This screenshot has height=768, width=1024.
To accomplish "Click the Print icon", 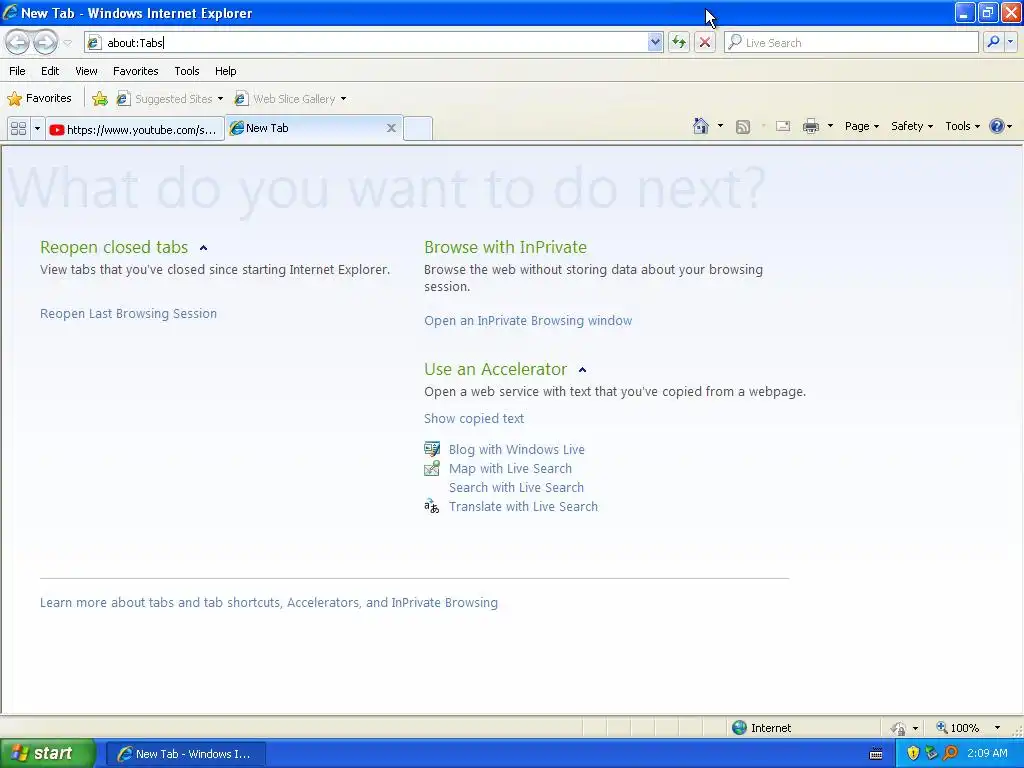I will [810, 126].
